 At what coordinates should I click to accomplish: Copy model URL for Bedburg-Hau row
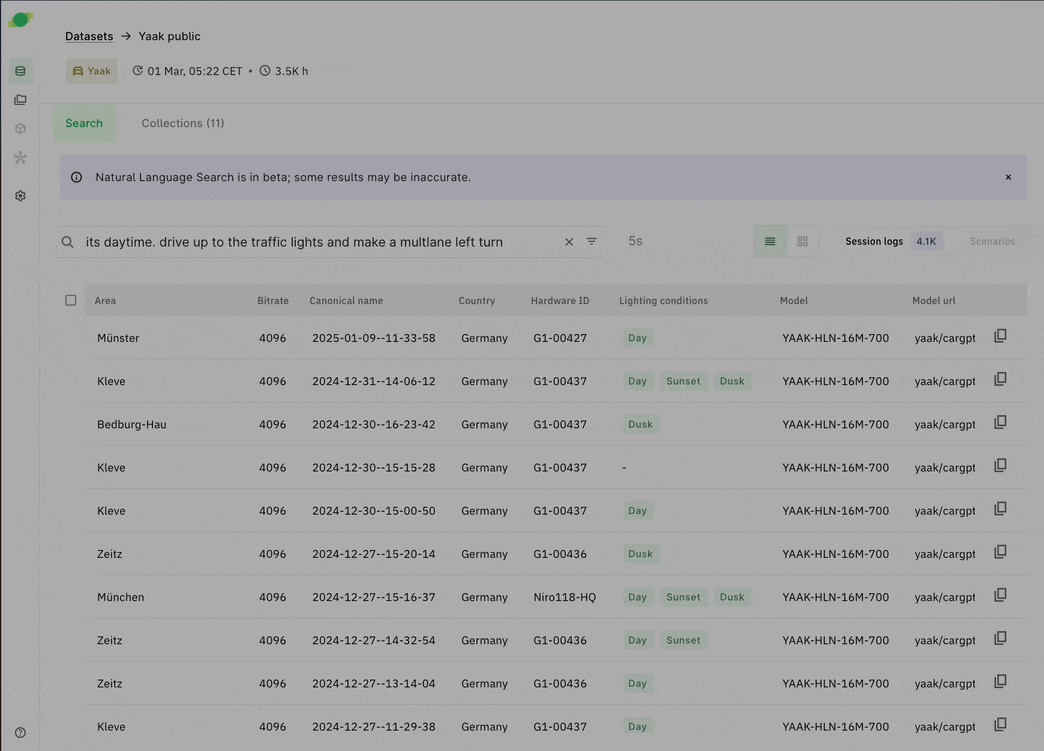pyautogui.click(x=1000, y=423)
